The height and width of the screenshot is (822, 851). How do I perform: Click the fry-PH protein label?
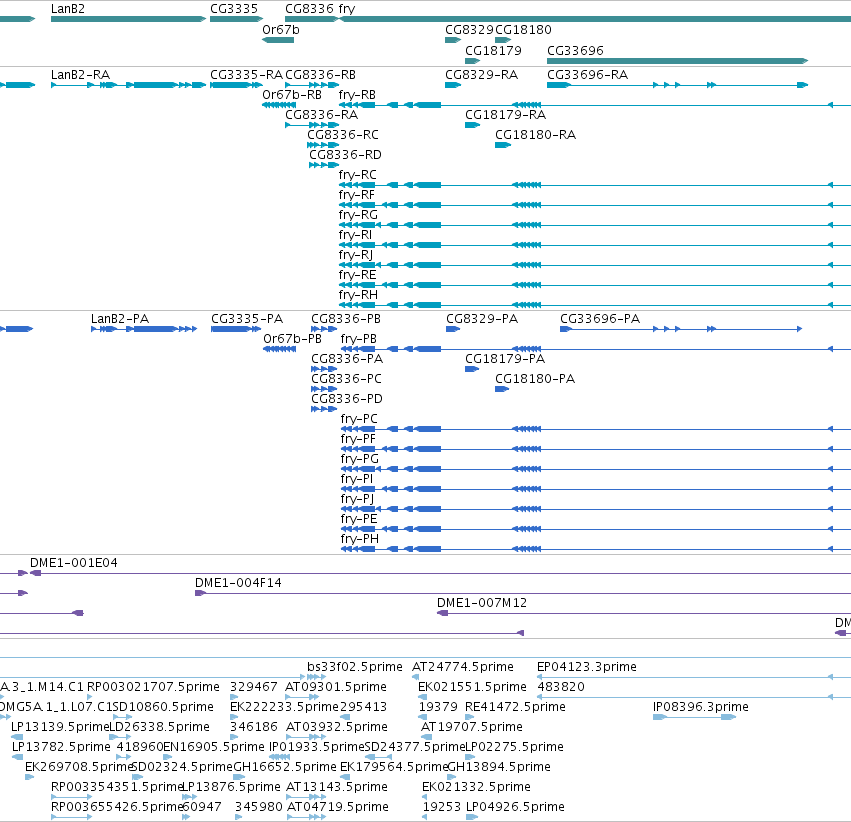[x=360, y=539]
